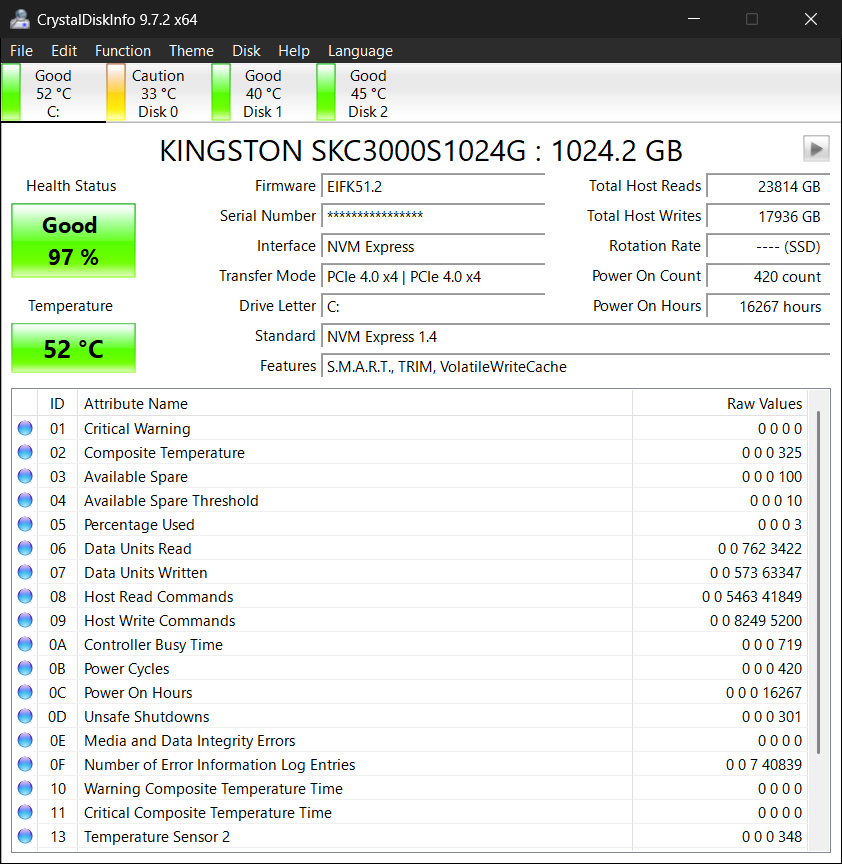
Task: Click the Firmware field EIFK51.2
Action: click(433, 186)
